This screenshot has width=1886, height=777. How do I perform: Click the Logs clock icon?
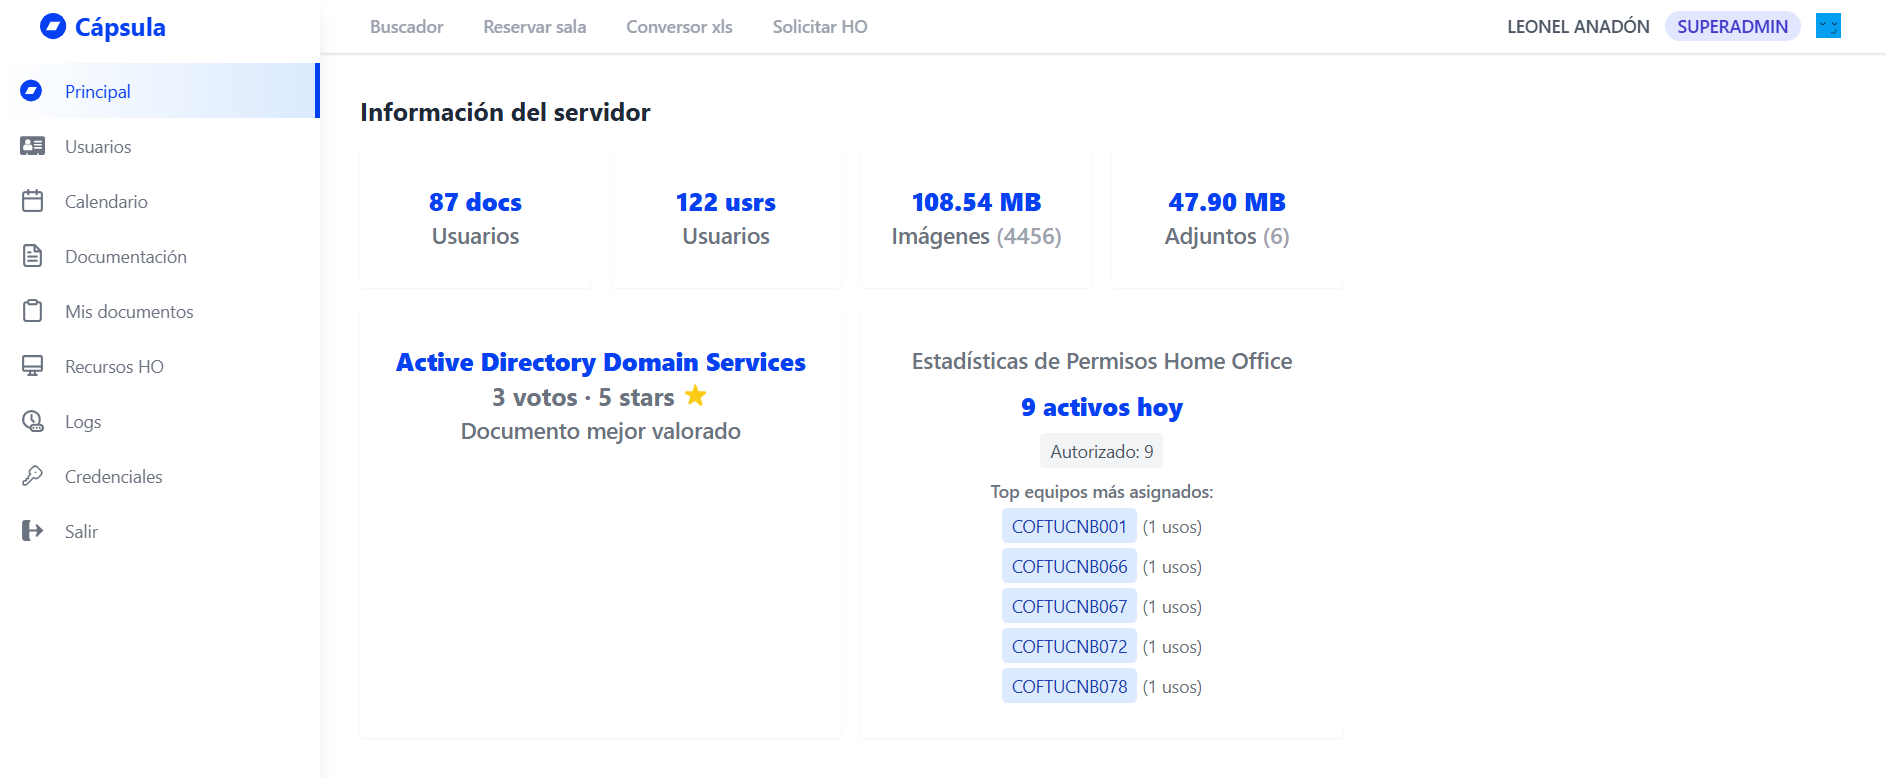tap(32, 421)
